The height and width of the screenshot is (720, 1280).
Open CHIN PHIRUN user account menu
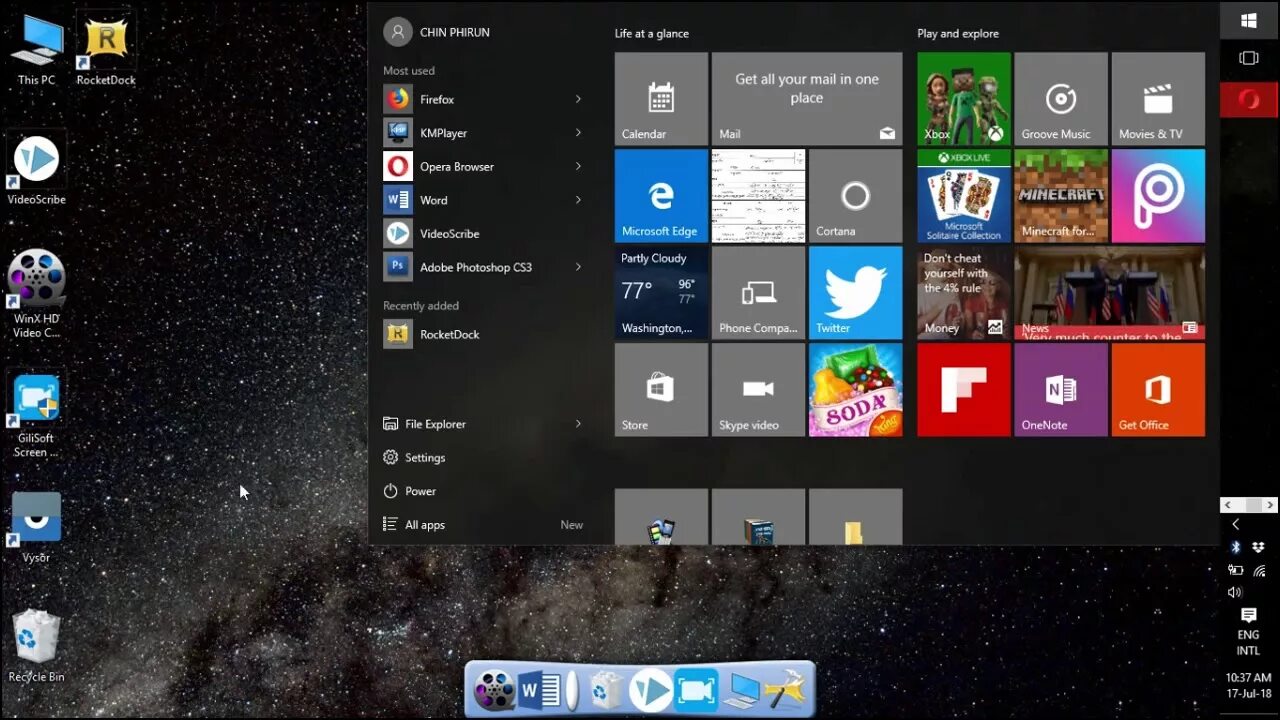(437, 32)
